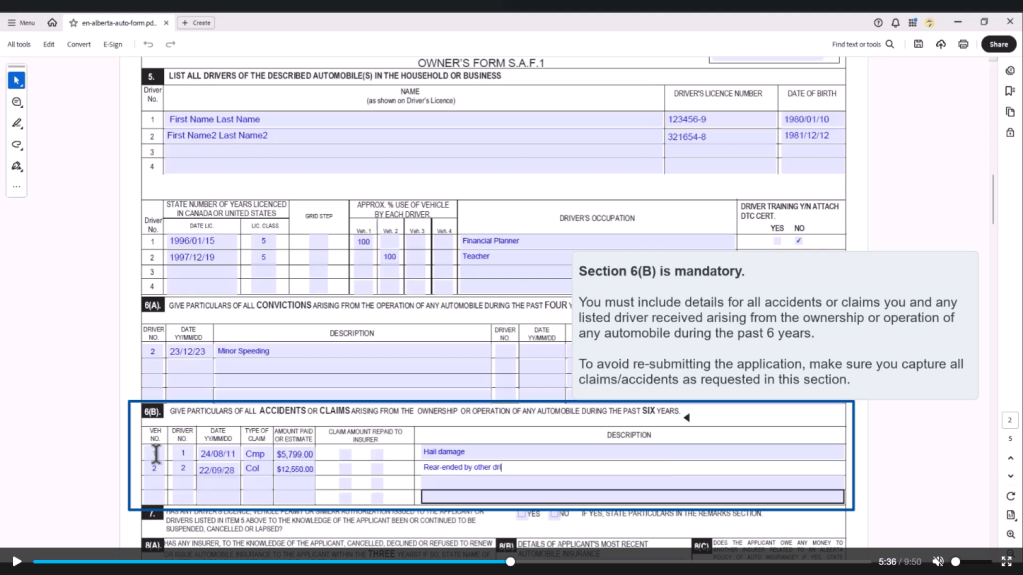Open the E-Sign tab
1023x575 pixels.
(112, 44)
